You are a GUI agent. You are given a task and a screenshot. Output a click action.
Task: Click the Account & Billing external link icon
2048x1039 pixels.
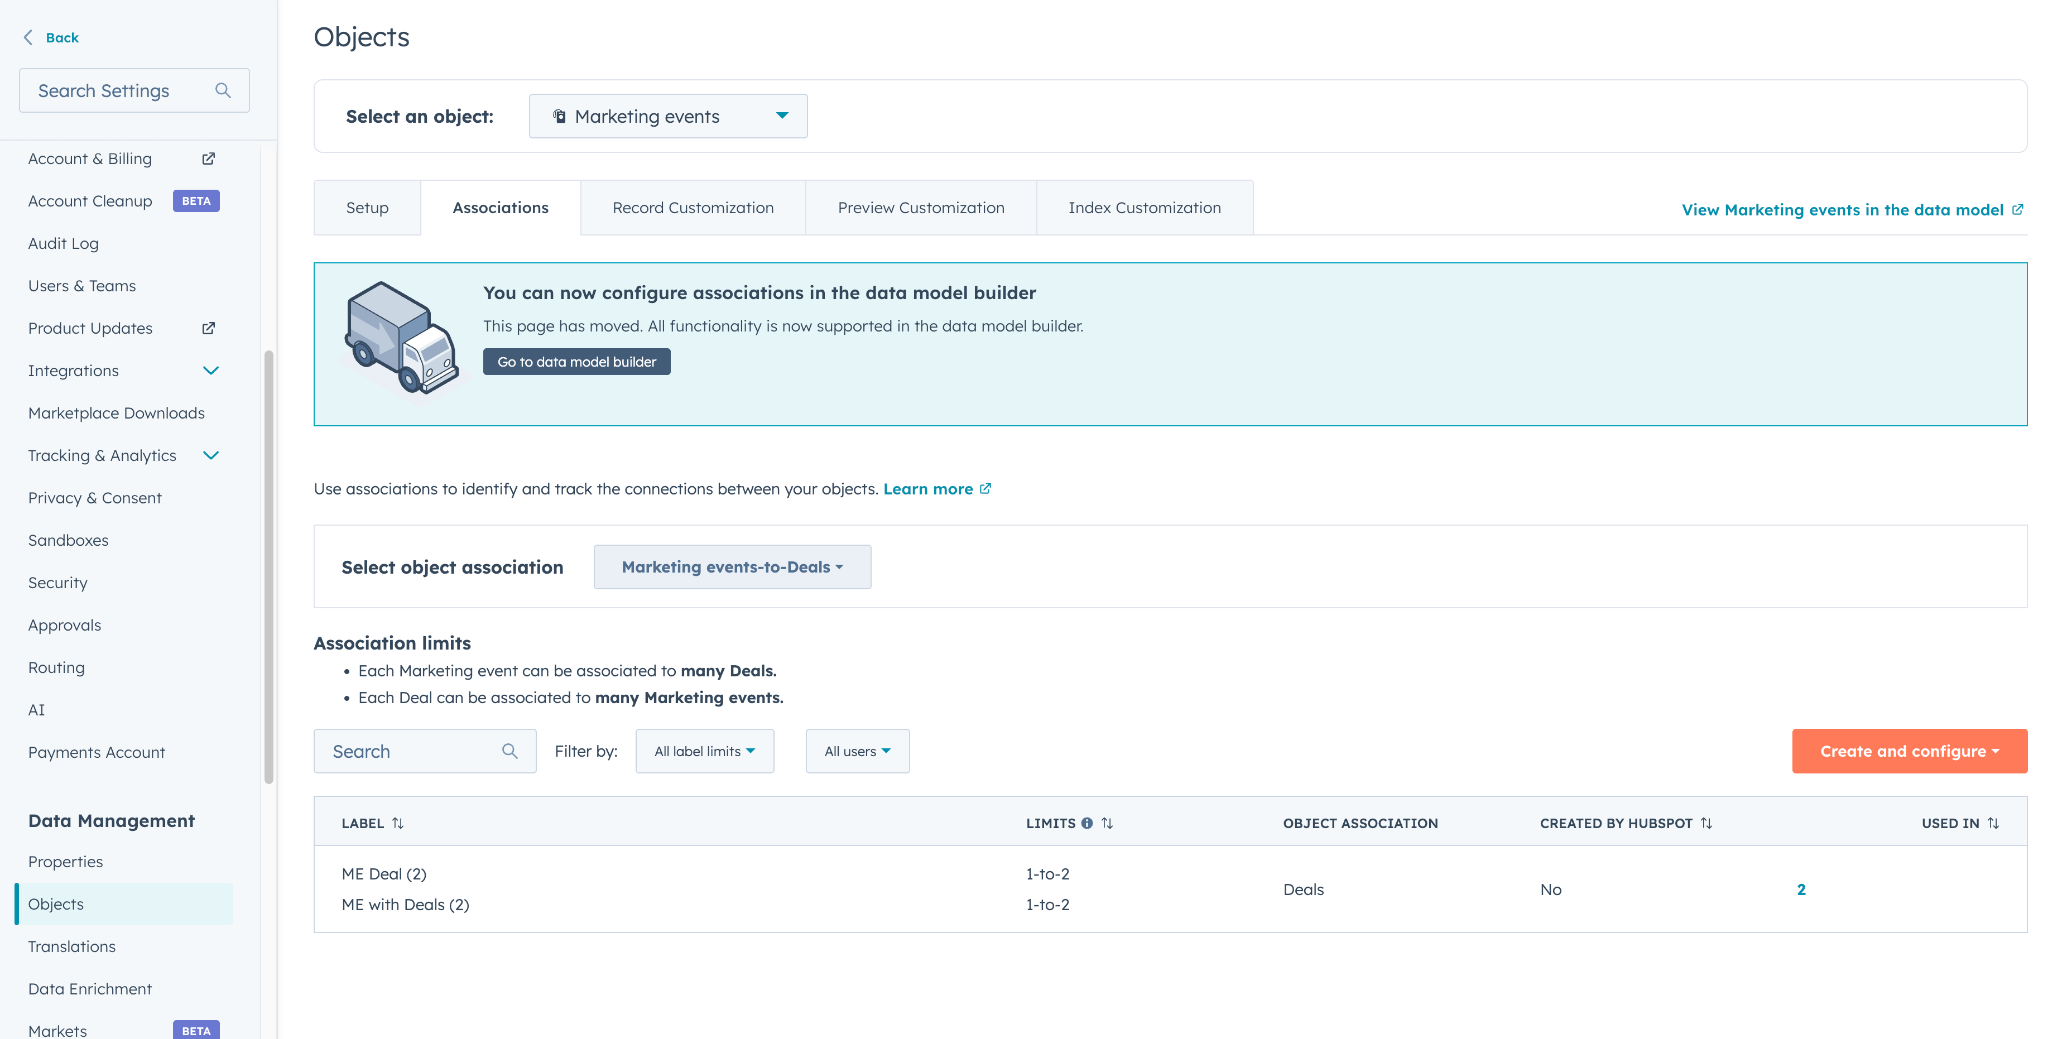pos(209,159)
